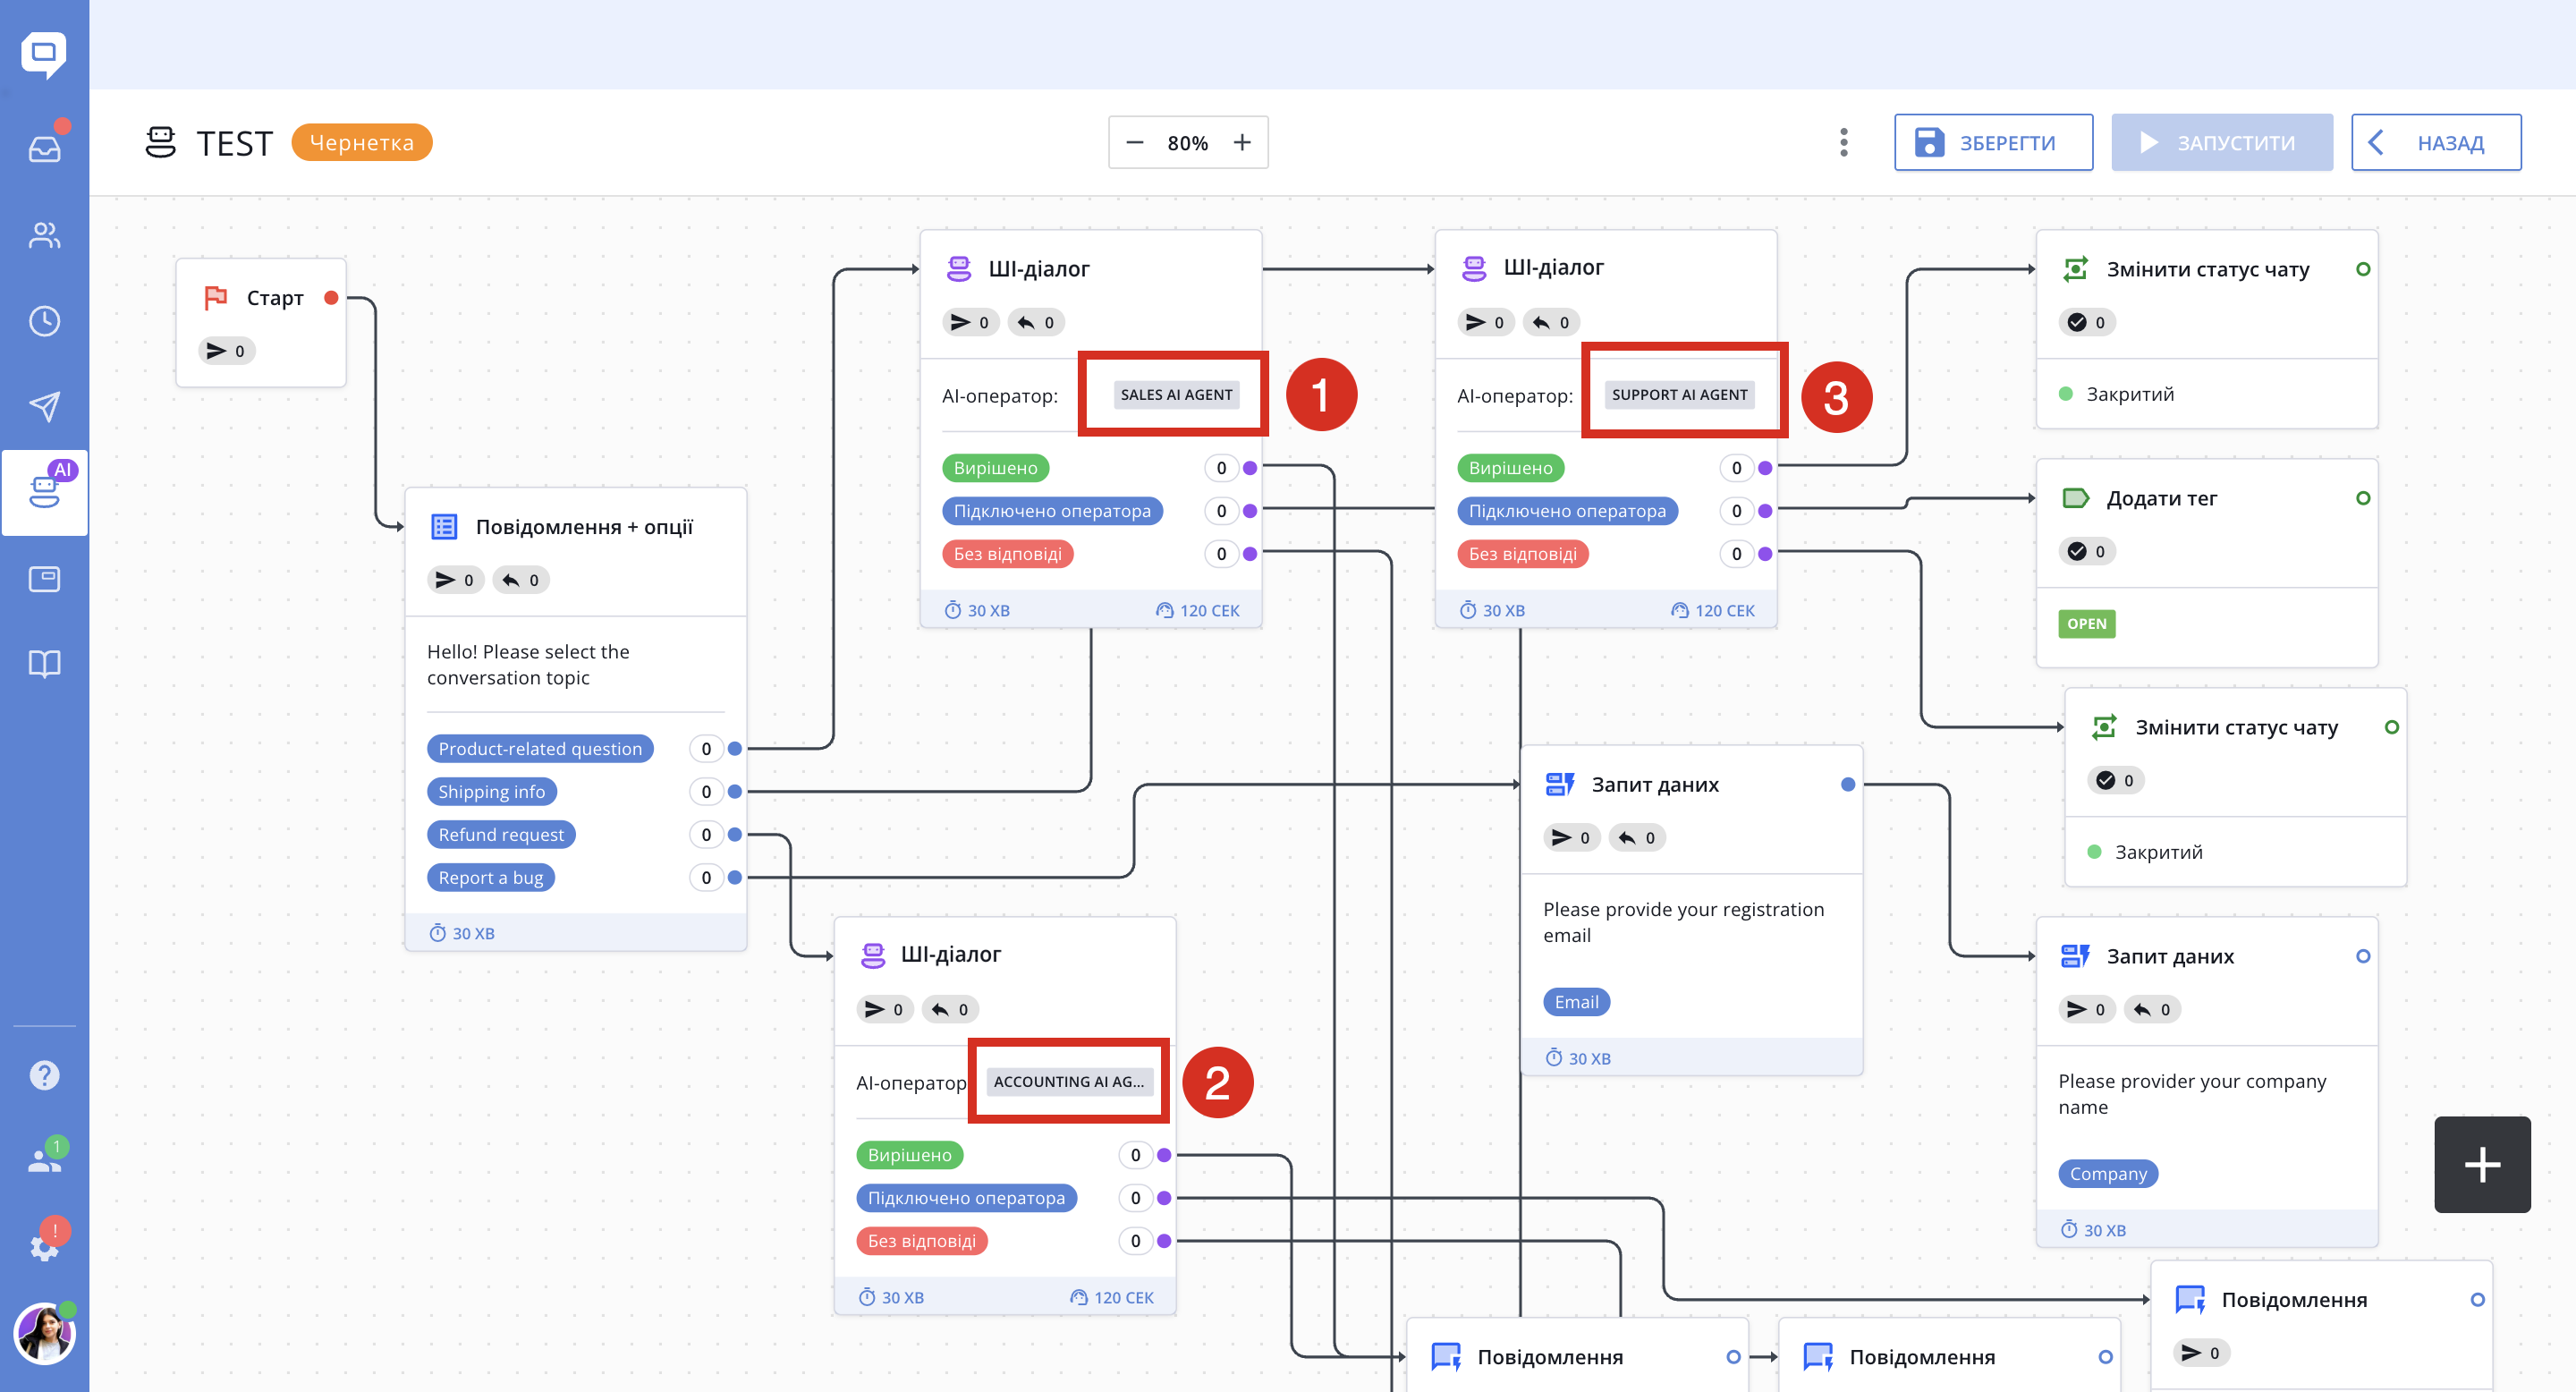Image resolution: width=2576 pixels, height=1392 pixels.
Task: Click the bottom-left Повідомлення block icon
Action: point(1446,1357)
